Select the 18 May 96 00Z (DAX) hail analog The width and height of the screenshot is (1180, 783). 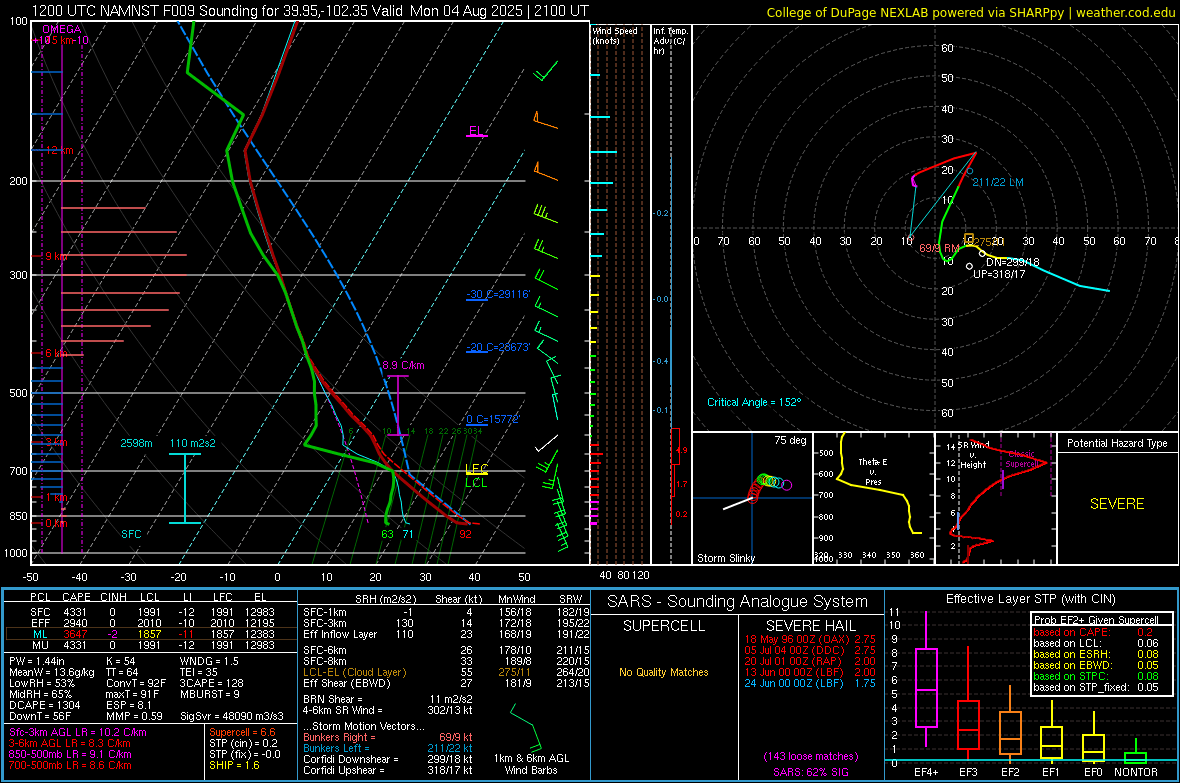[810, 639]
